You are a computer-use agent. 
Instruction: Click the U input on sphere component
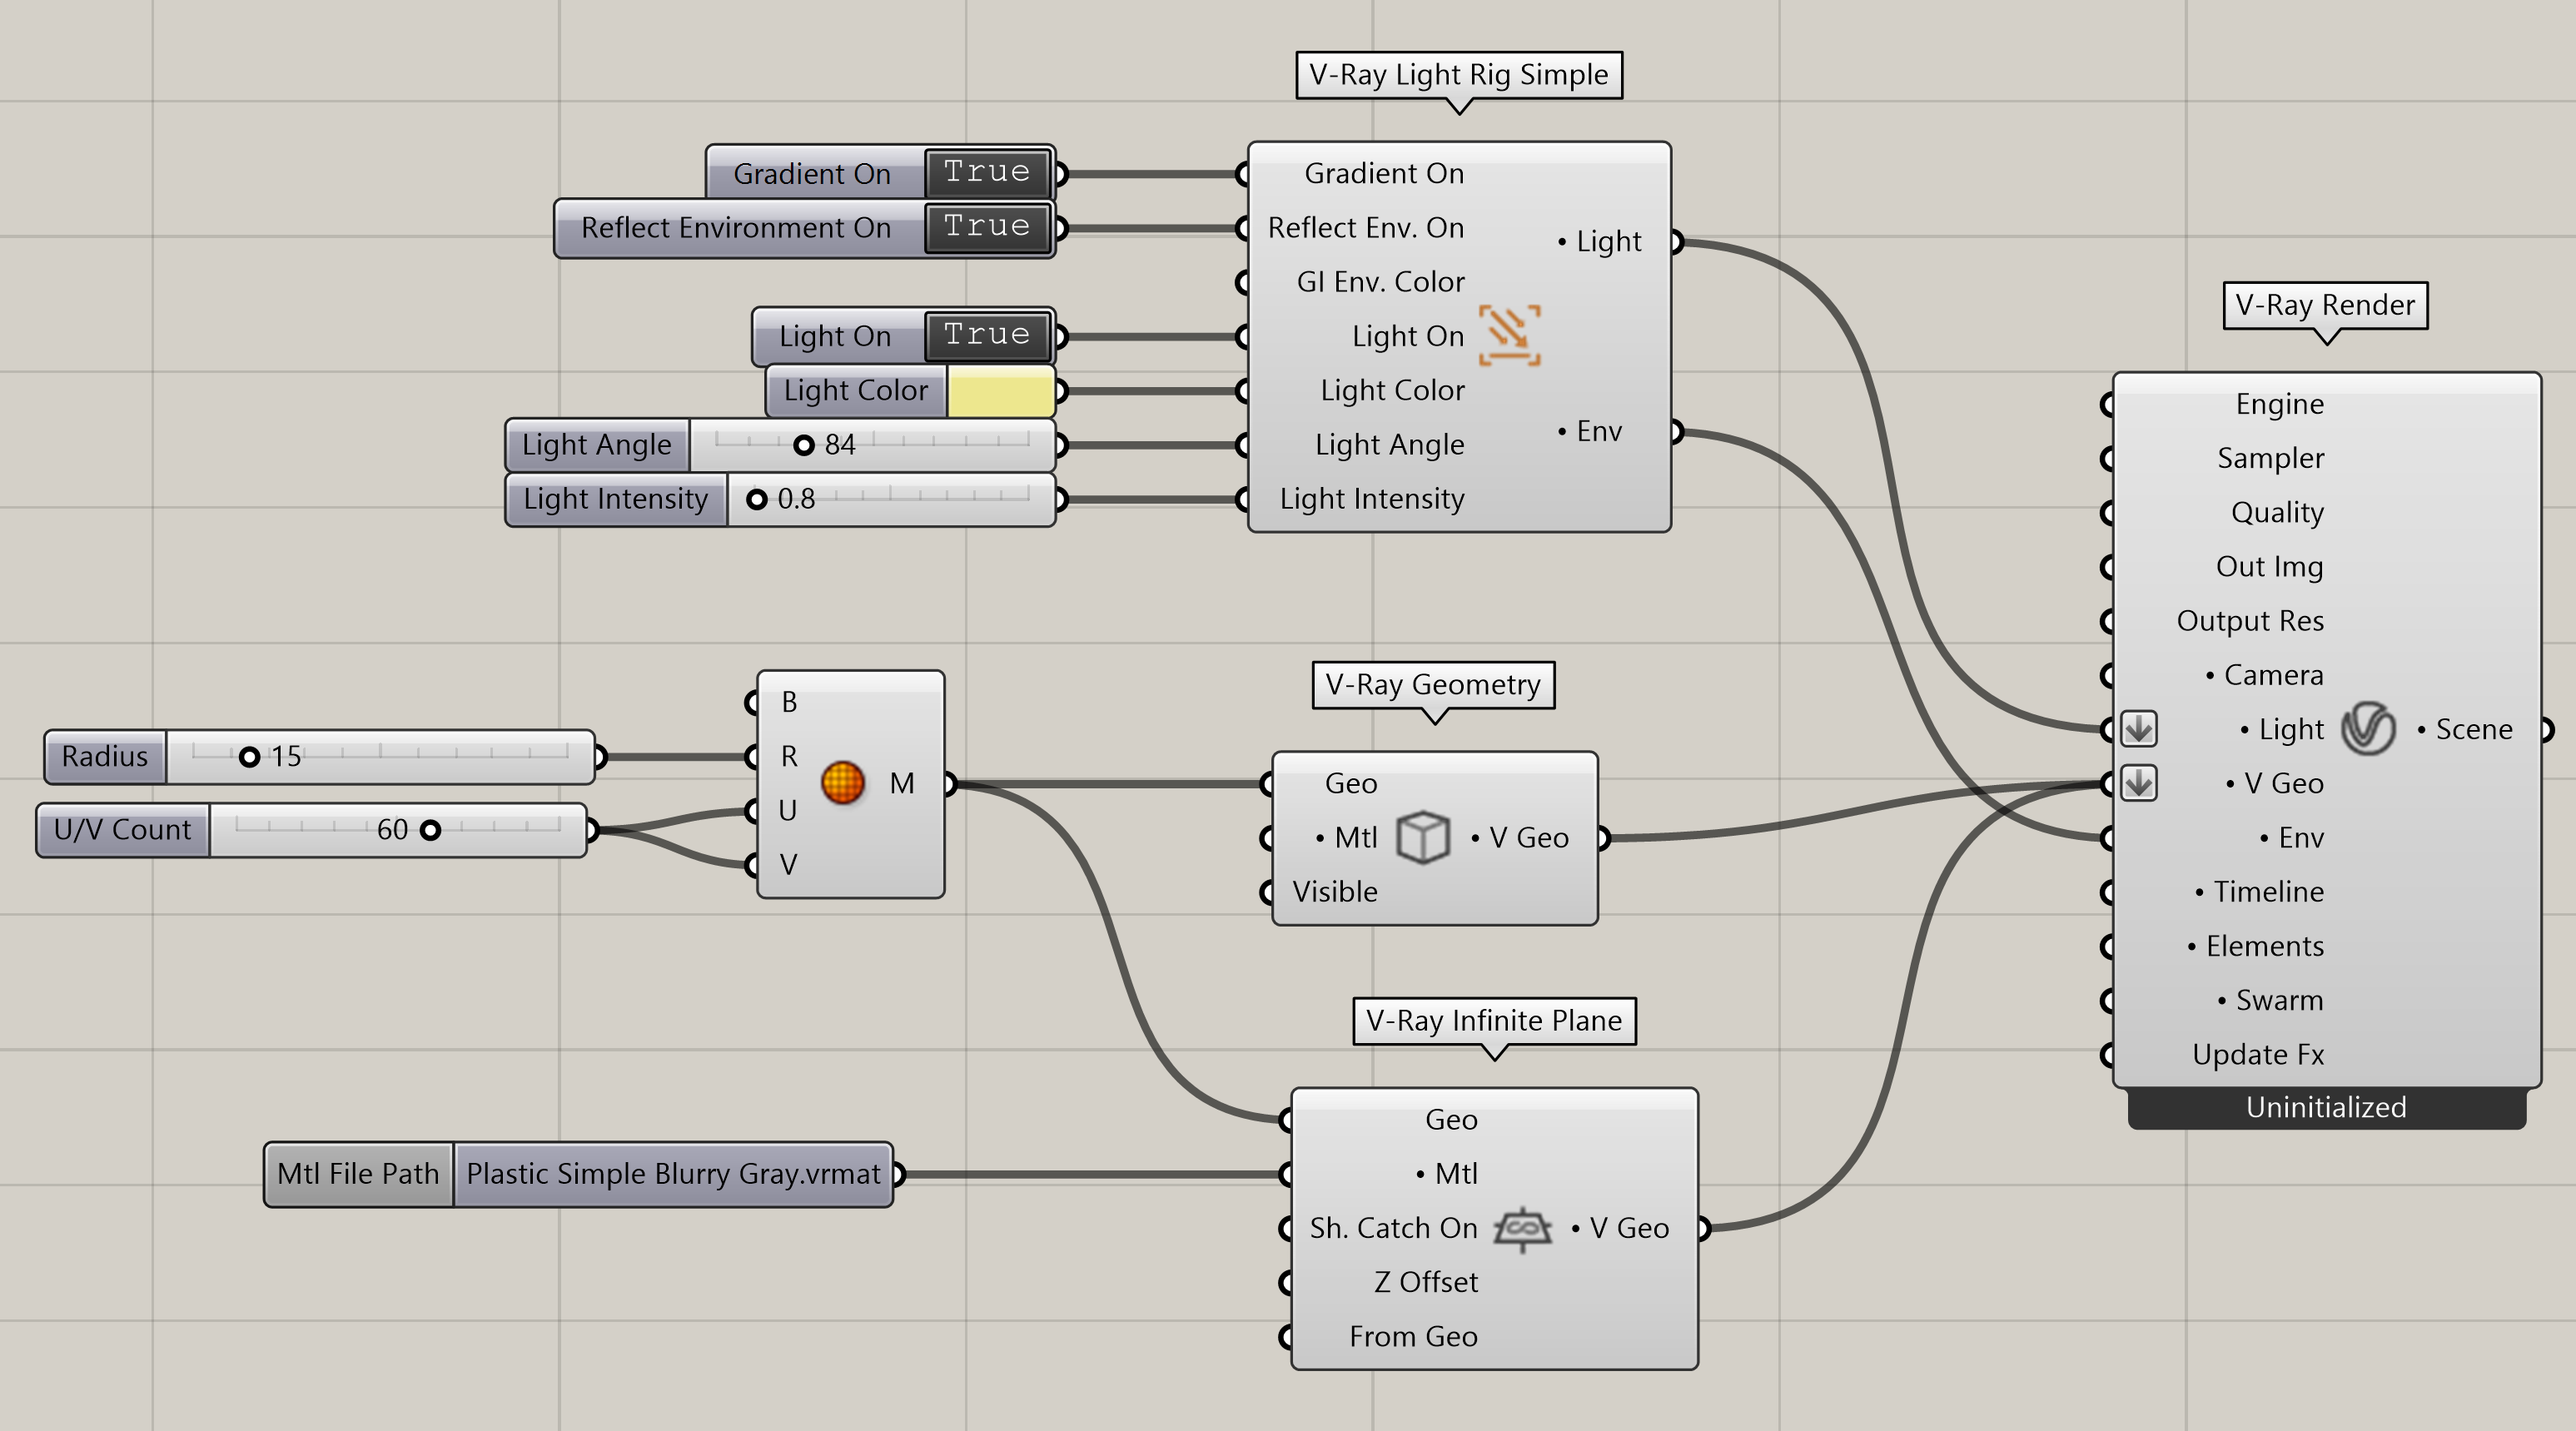click(788, 810)
